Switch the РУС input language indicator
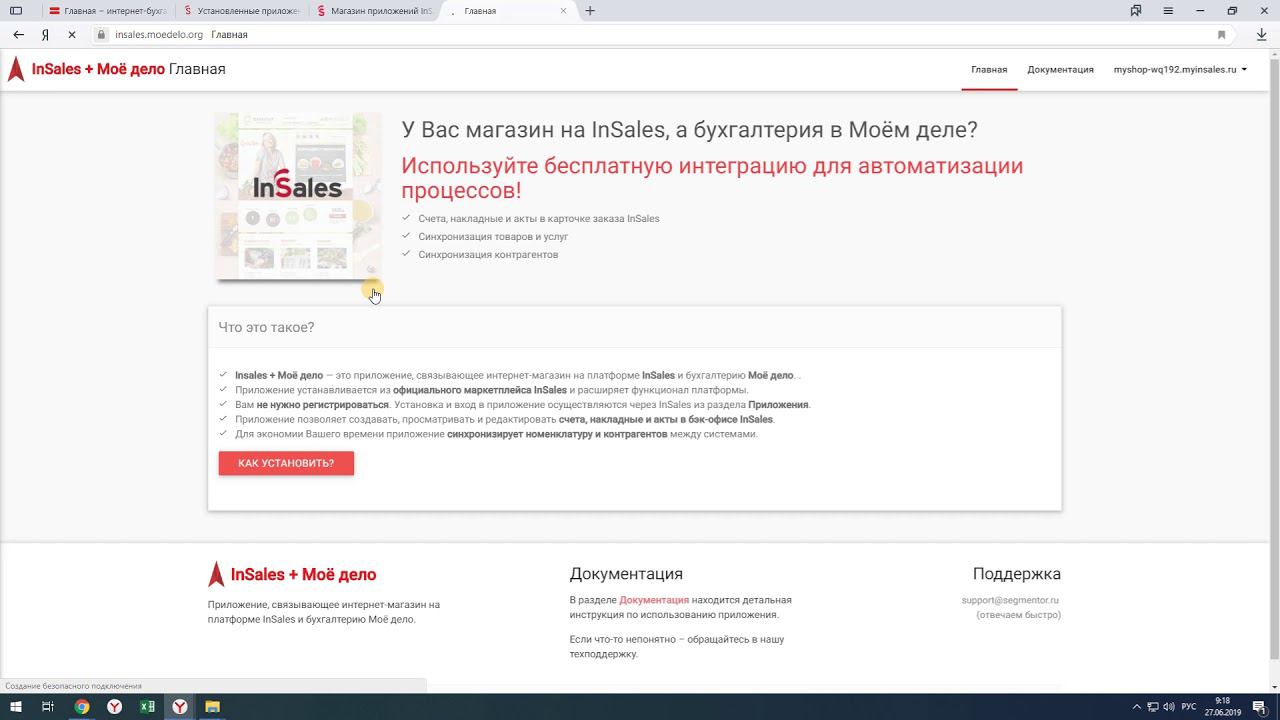Image resolution: width=1280 pixels, height=720 pixels. tap(1189, 707)
